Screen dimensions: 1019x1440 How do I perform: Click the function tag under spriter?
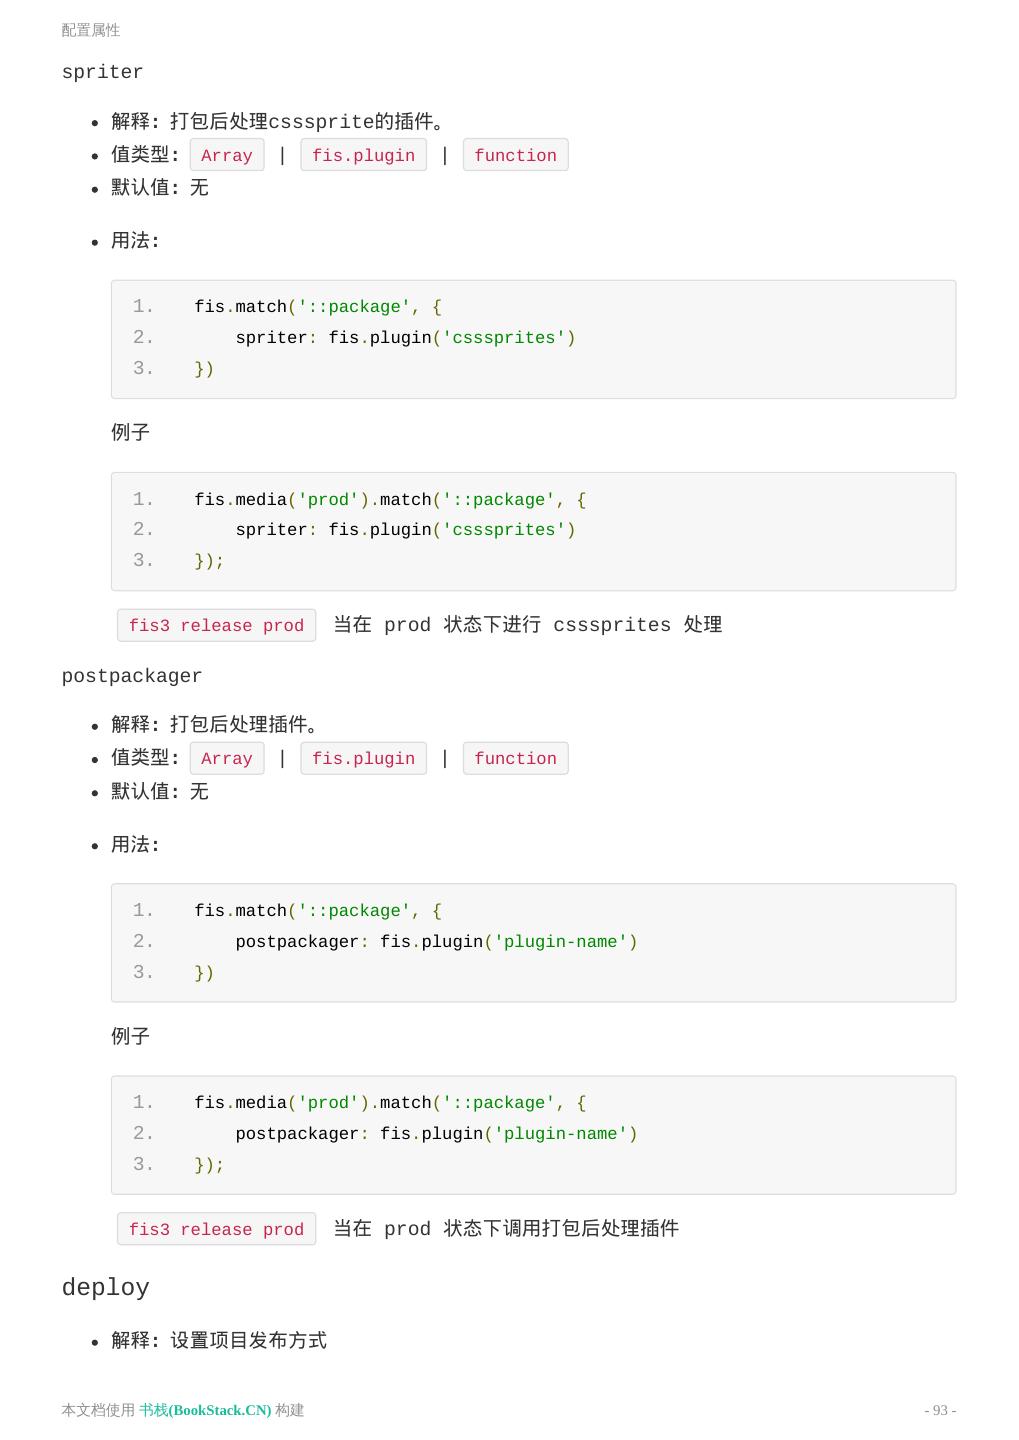tap(515, 155)
